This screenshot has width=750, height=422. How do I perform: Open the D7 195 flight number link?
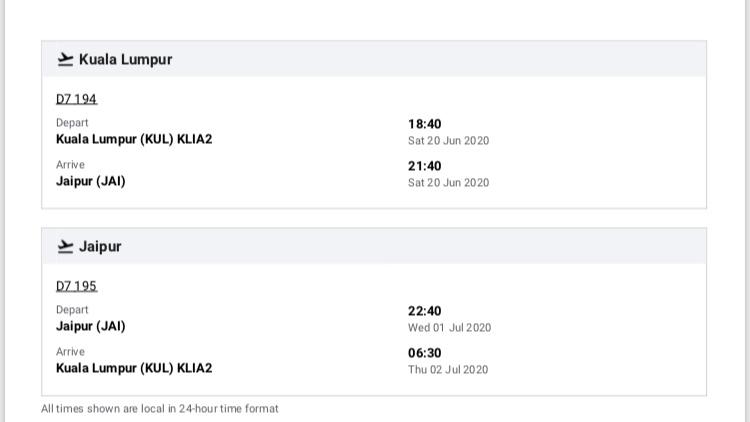tap(77, 286)
